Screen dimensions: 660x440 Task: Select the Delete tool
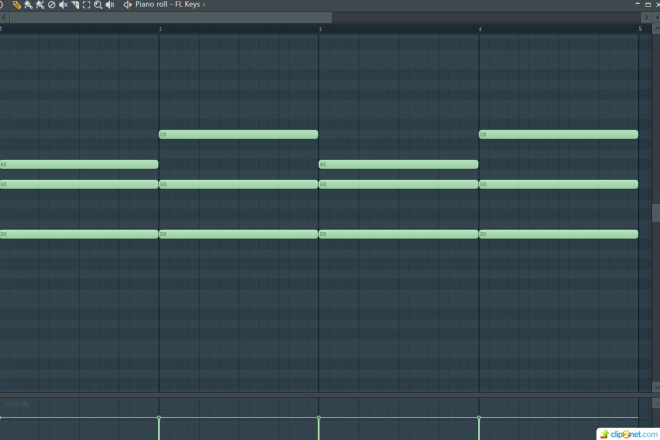51,5
